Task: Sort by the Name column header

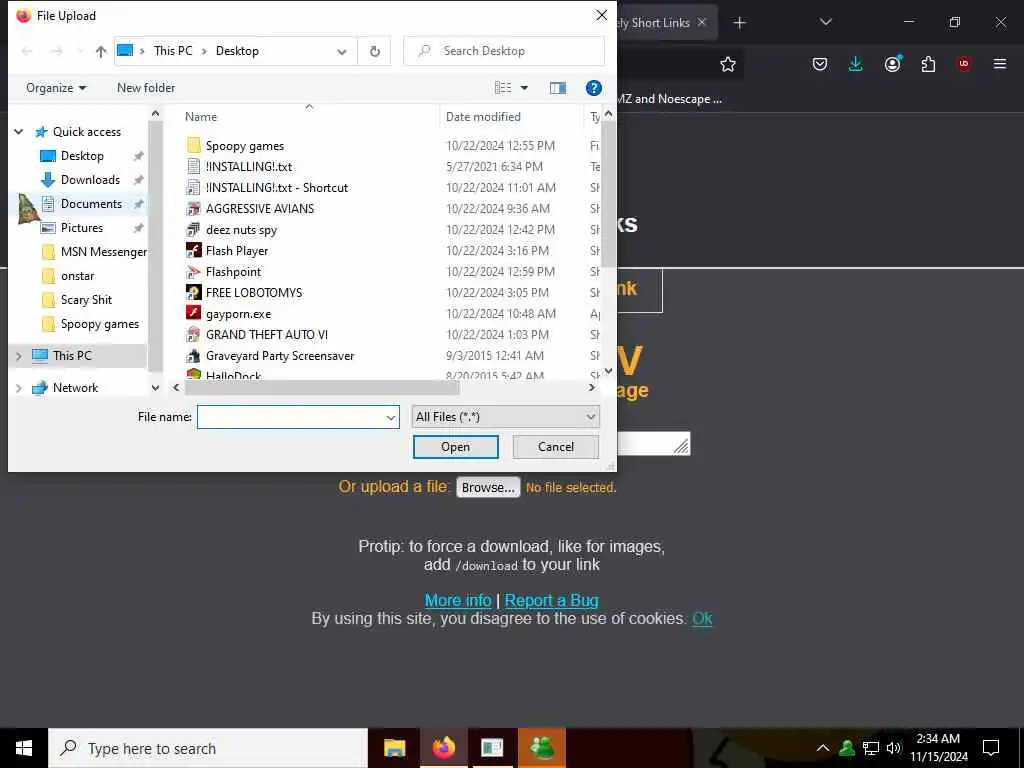Action: click(x=201, y=117)
